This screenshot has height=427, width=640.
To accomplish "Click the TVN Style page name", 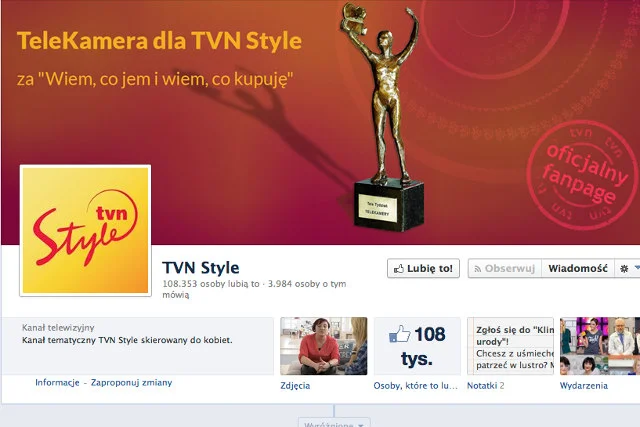I will 201,268.
